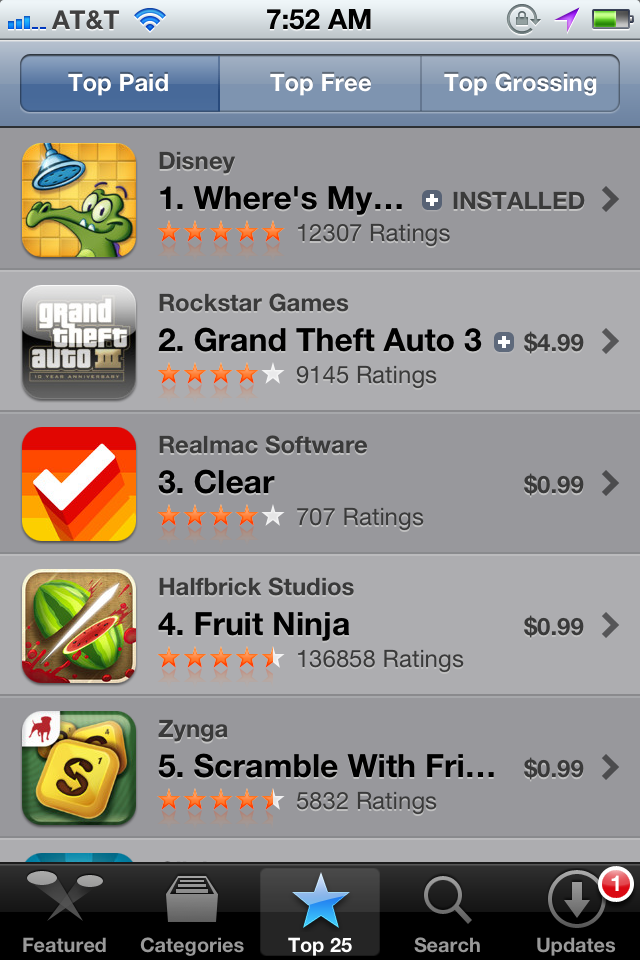Open Updates tab with badge

click(576, 912)
